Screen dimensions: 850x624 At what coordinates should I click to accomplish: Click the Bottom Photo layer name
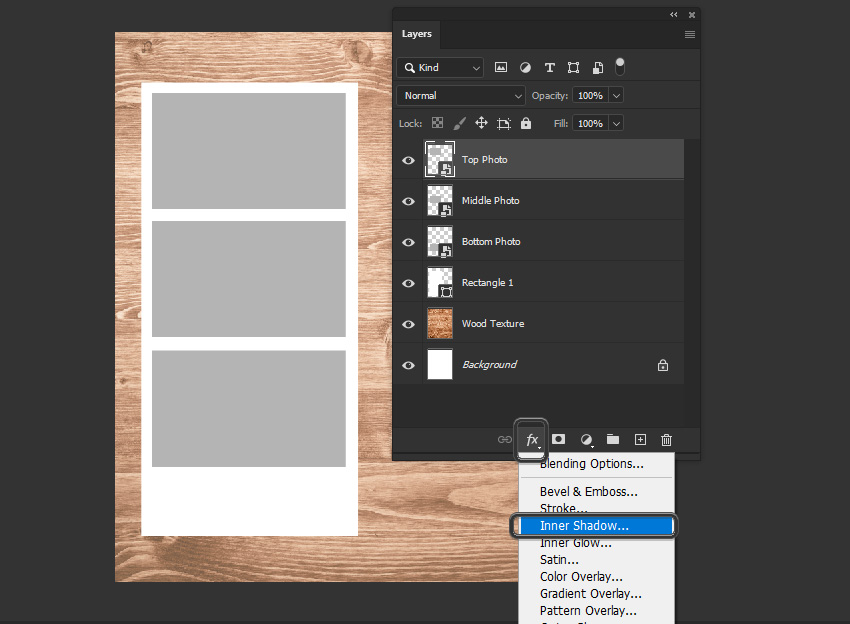click(x=491, y=242)
